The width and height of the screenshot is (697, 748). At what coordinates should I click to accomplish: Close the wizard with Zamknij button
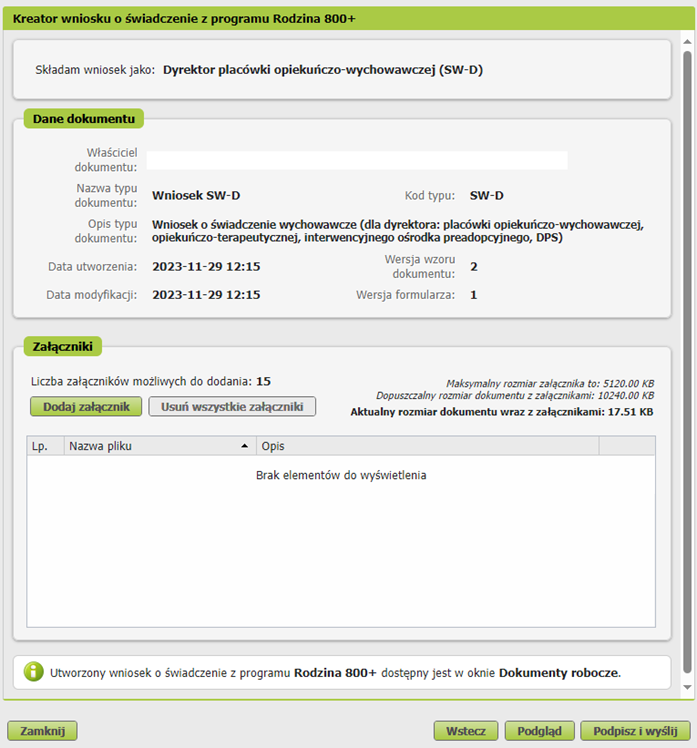pyautogui.click(x=42, y=731)
